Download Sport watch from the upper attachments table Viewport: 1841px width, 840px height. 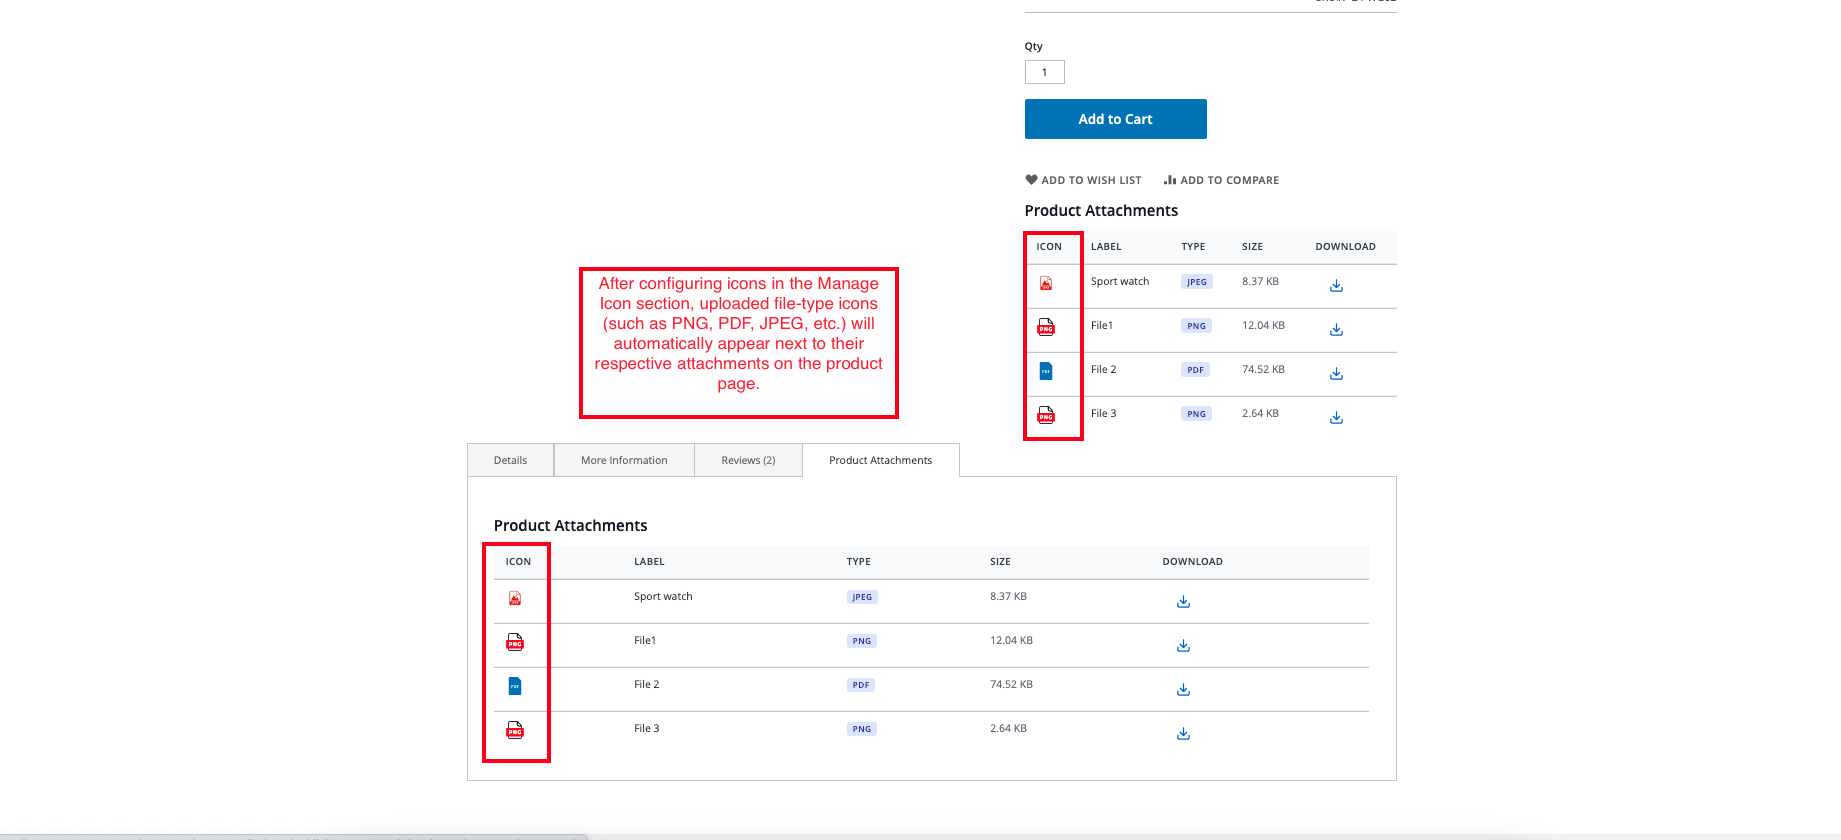pos(1336,286)
